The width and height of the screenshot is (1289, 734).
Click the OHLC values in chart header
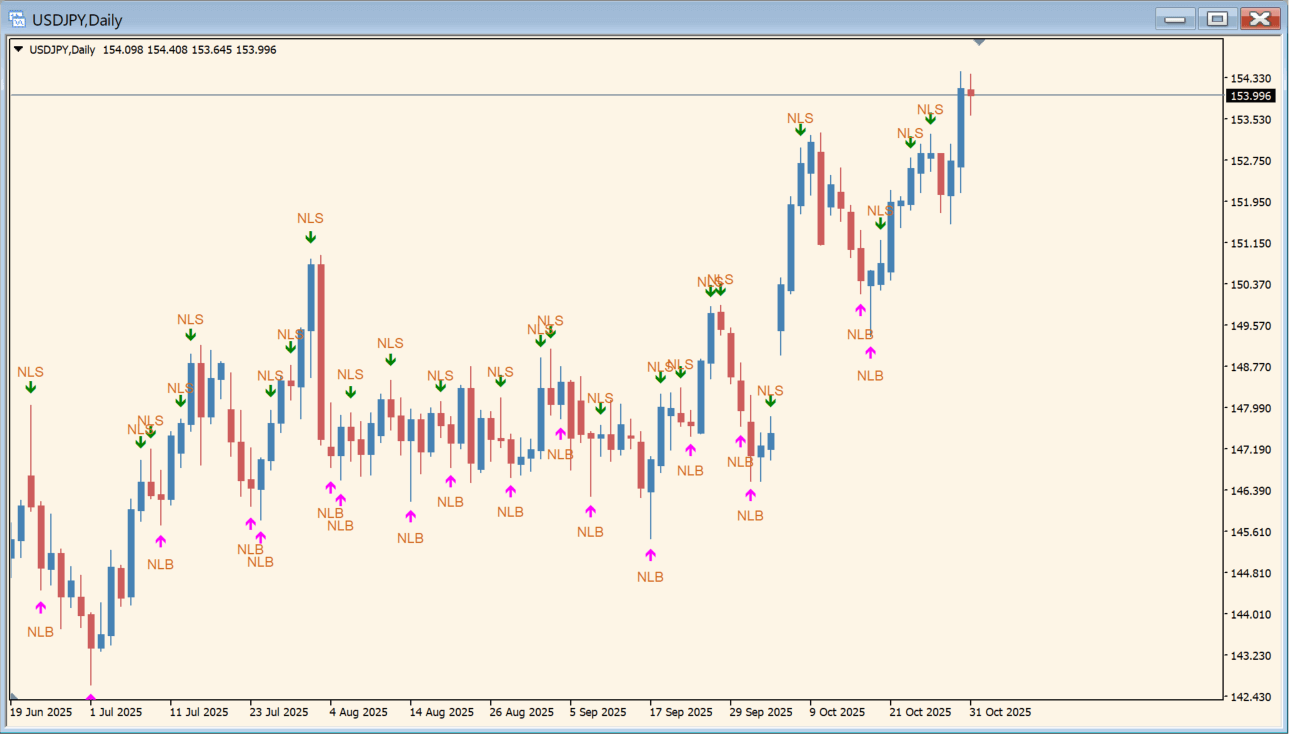click(189, 49)
